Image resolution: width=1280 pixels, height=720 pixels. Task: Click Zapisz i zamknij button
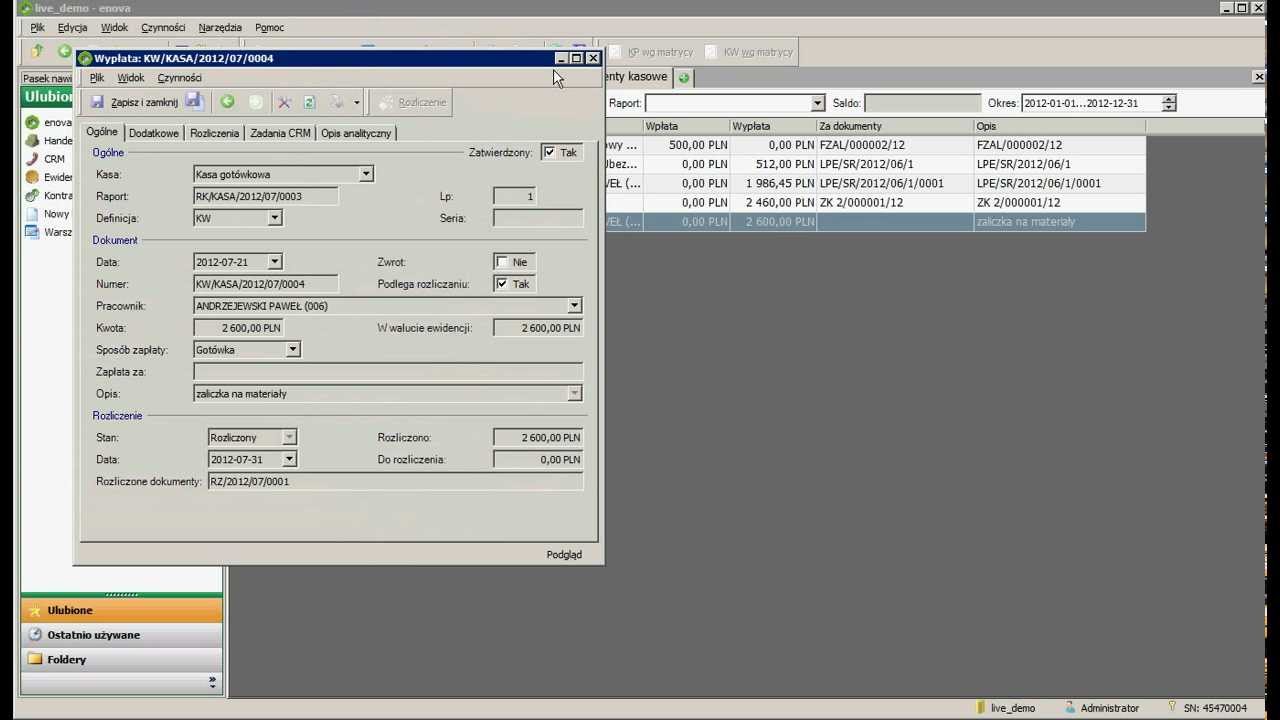point(133,102)
